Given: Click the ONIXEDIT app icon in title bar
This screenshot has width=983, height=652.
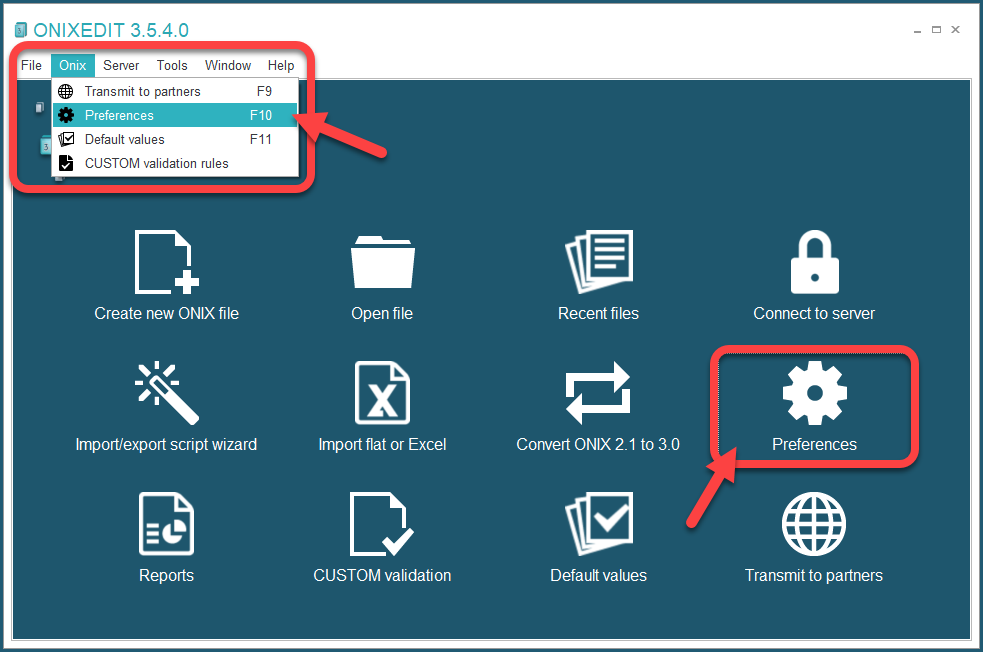Looking at the screenshot, I should click(x=21, y=30).
